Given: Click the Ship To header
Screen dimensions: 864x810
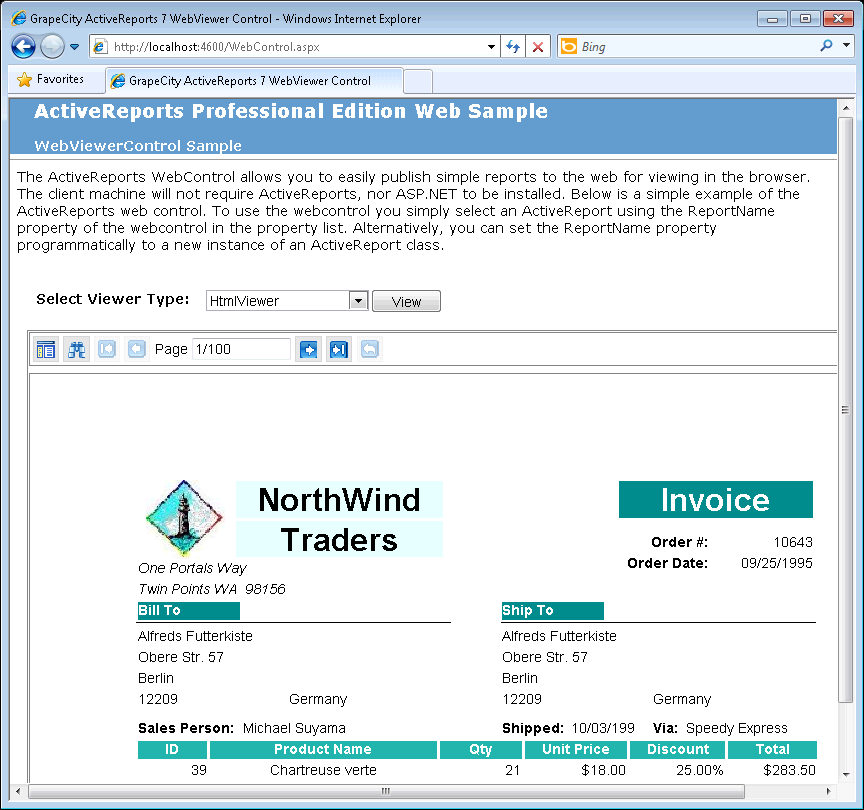Looking at the screenshot, I should coord(553,611).
